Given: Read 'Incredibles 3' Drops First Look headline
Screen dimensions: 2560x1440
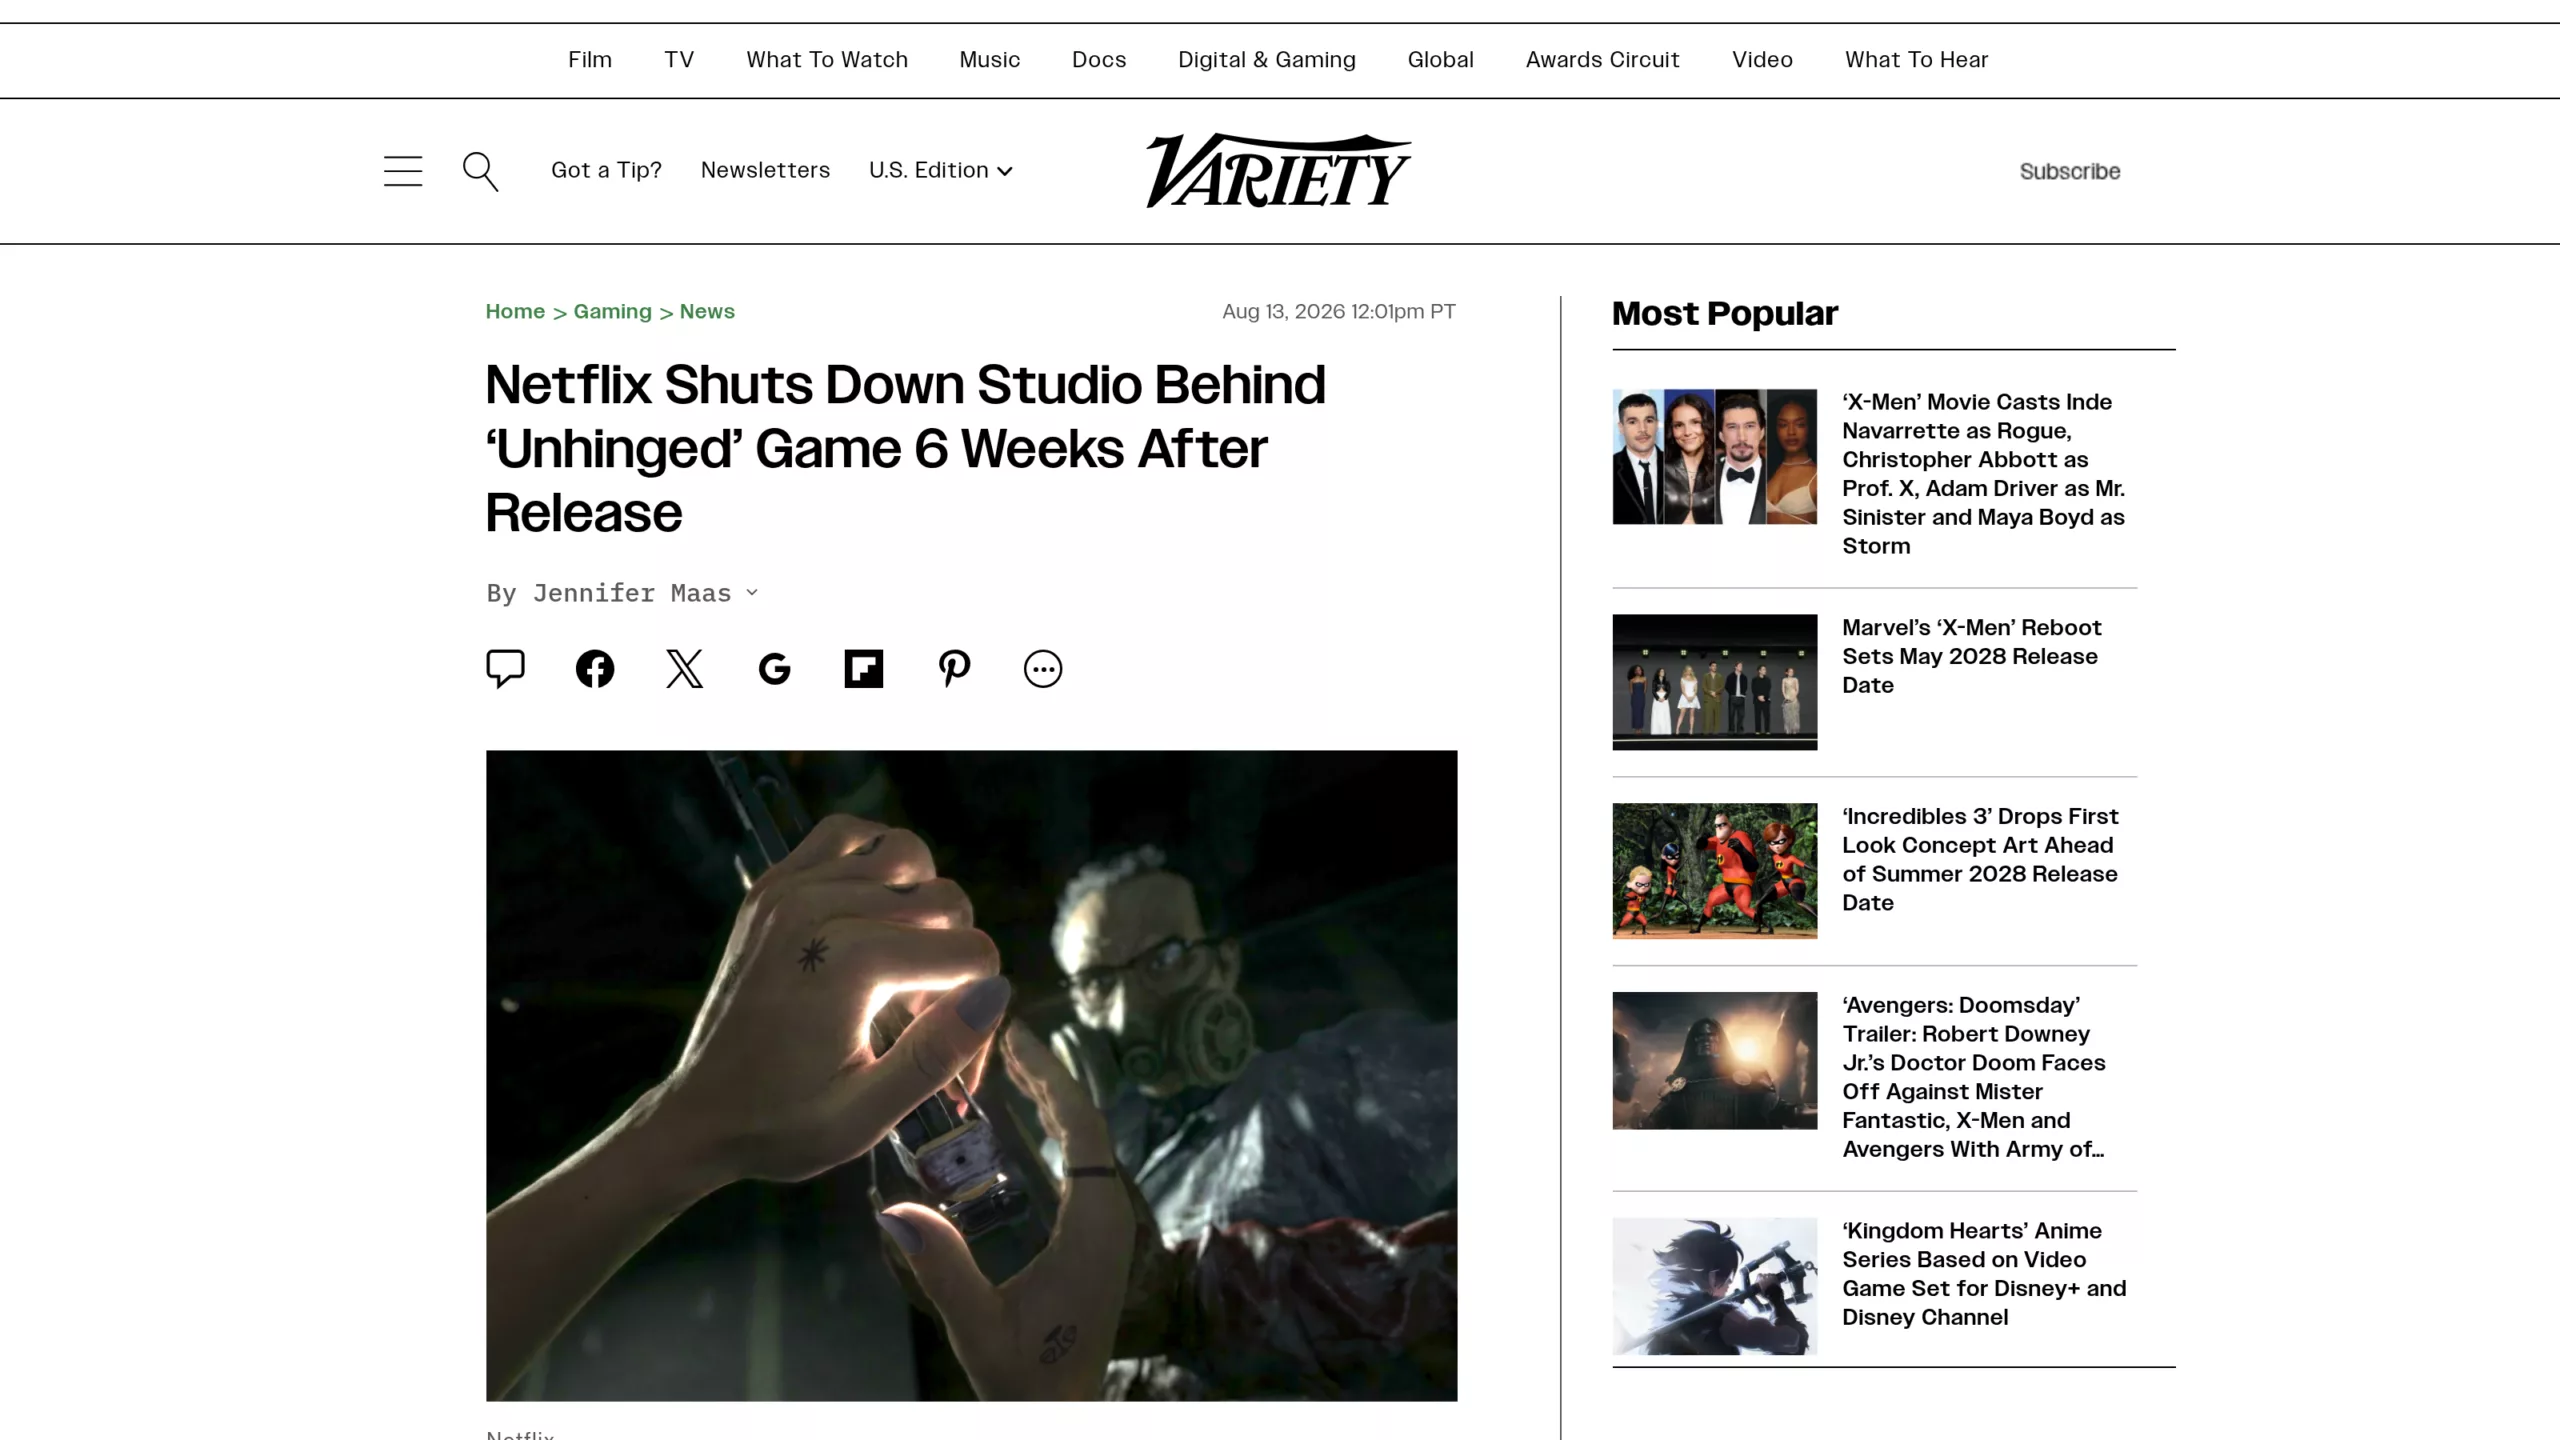Looking at the screenshot, I should (x=1980, y=859).
